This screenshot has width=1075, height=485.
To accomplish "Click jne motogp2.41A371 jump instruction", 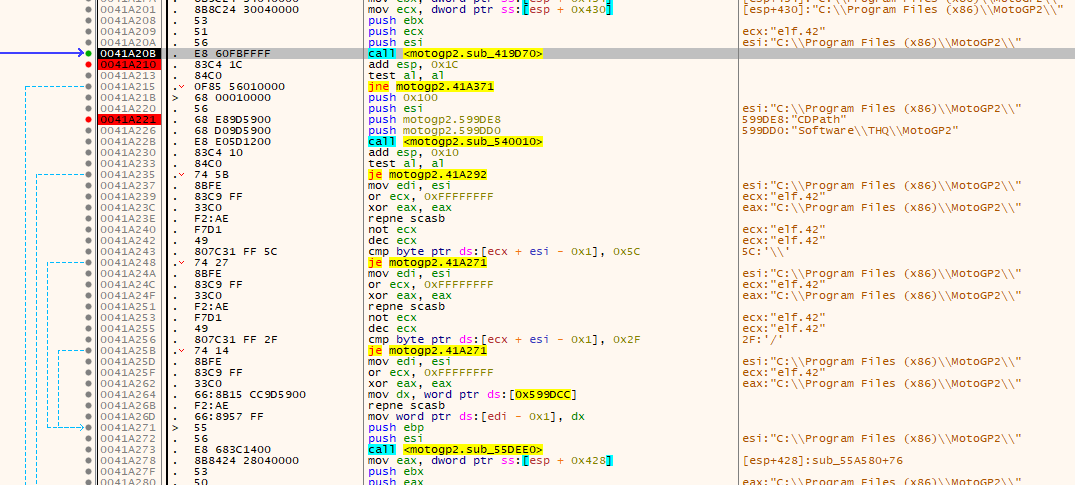I will (431, 86).
